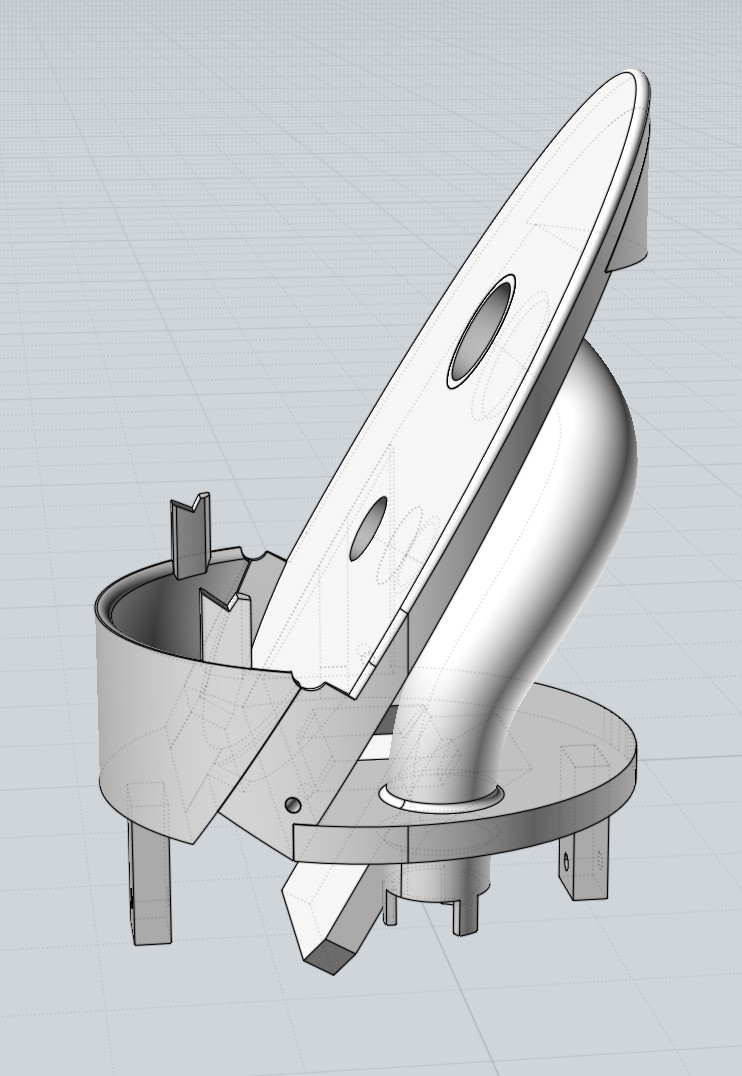Image resolution: width=742 pixels, height=1076 pixels.
Task: Select the right leg with small hole
Action: [583, 858]
